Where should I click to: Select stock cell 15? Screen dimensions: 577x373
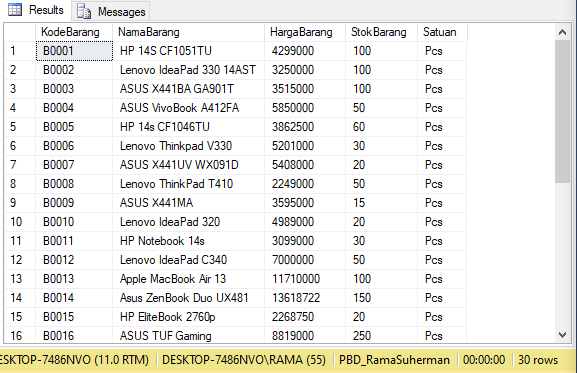click(382, 203)
